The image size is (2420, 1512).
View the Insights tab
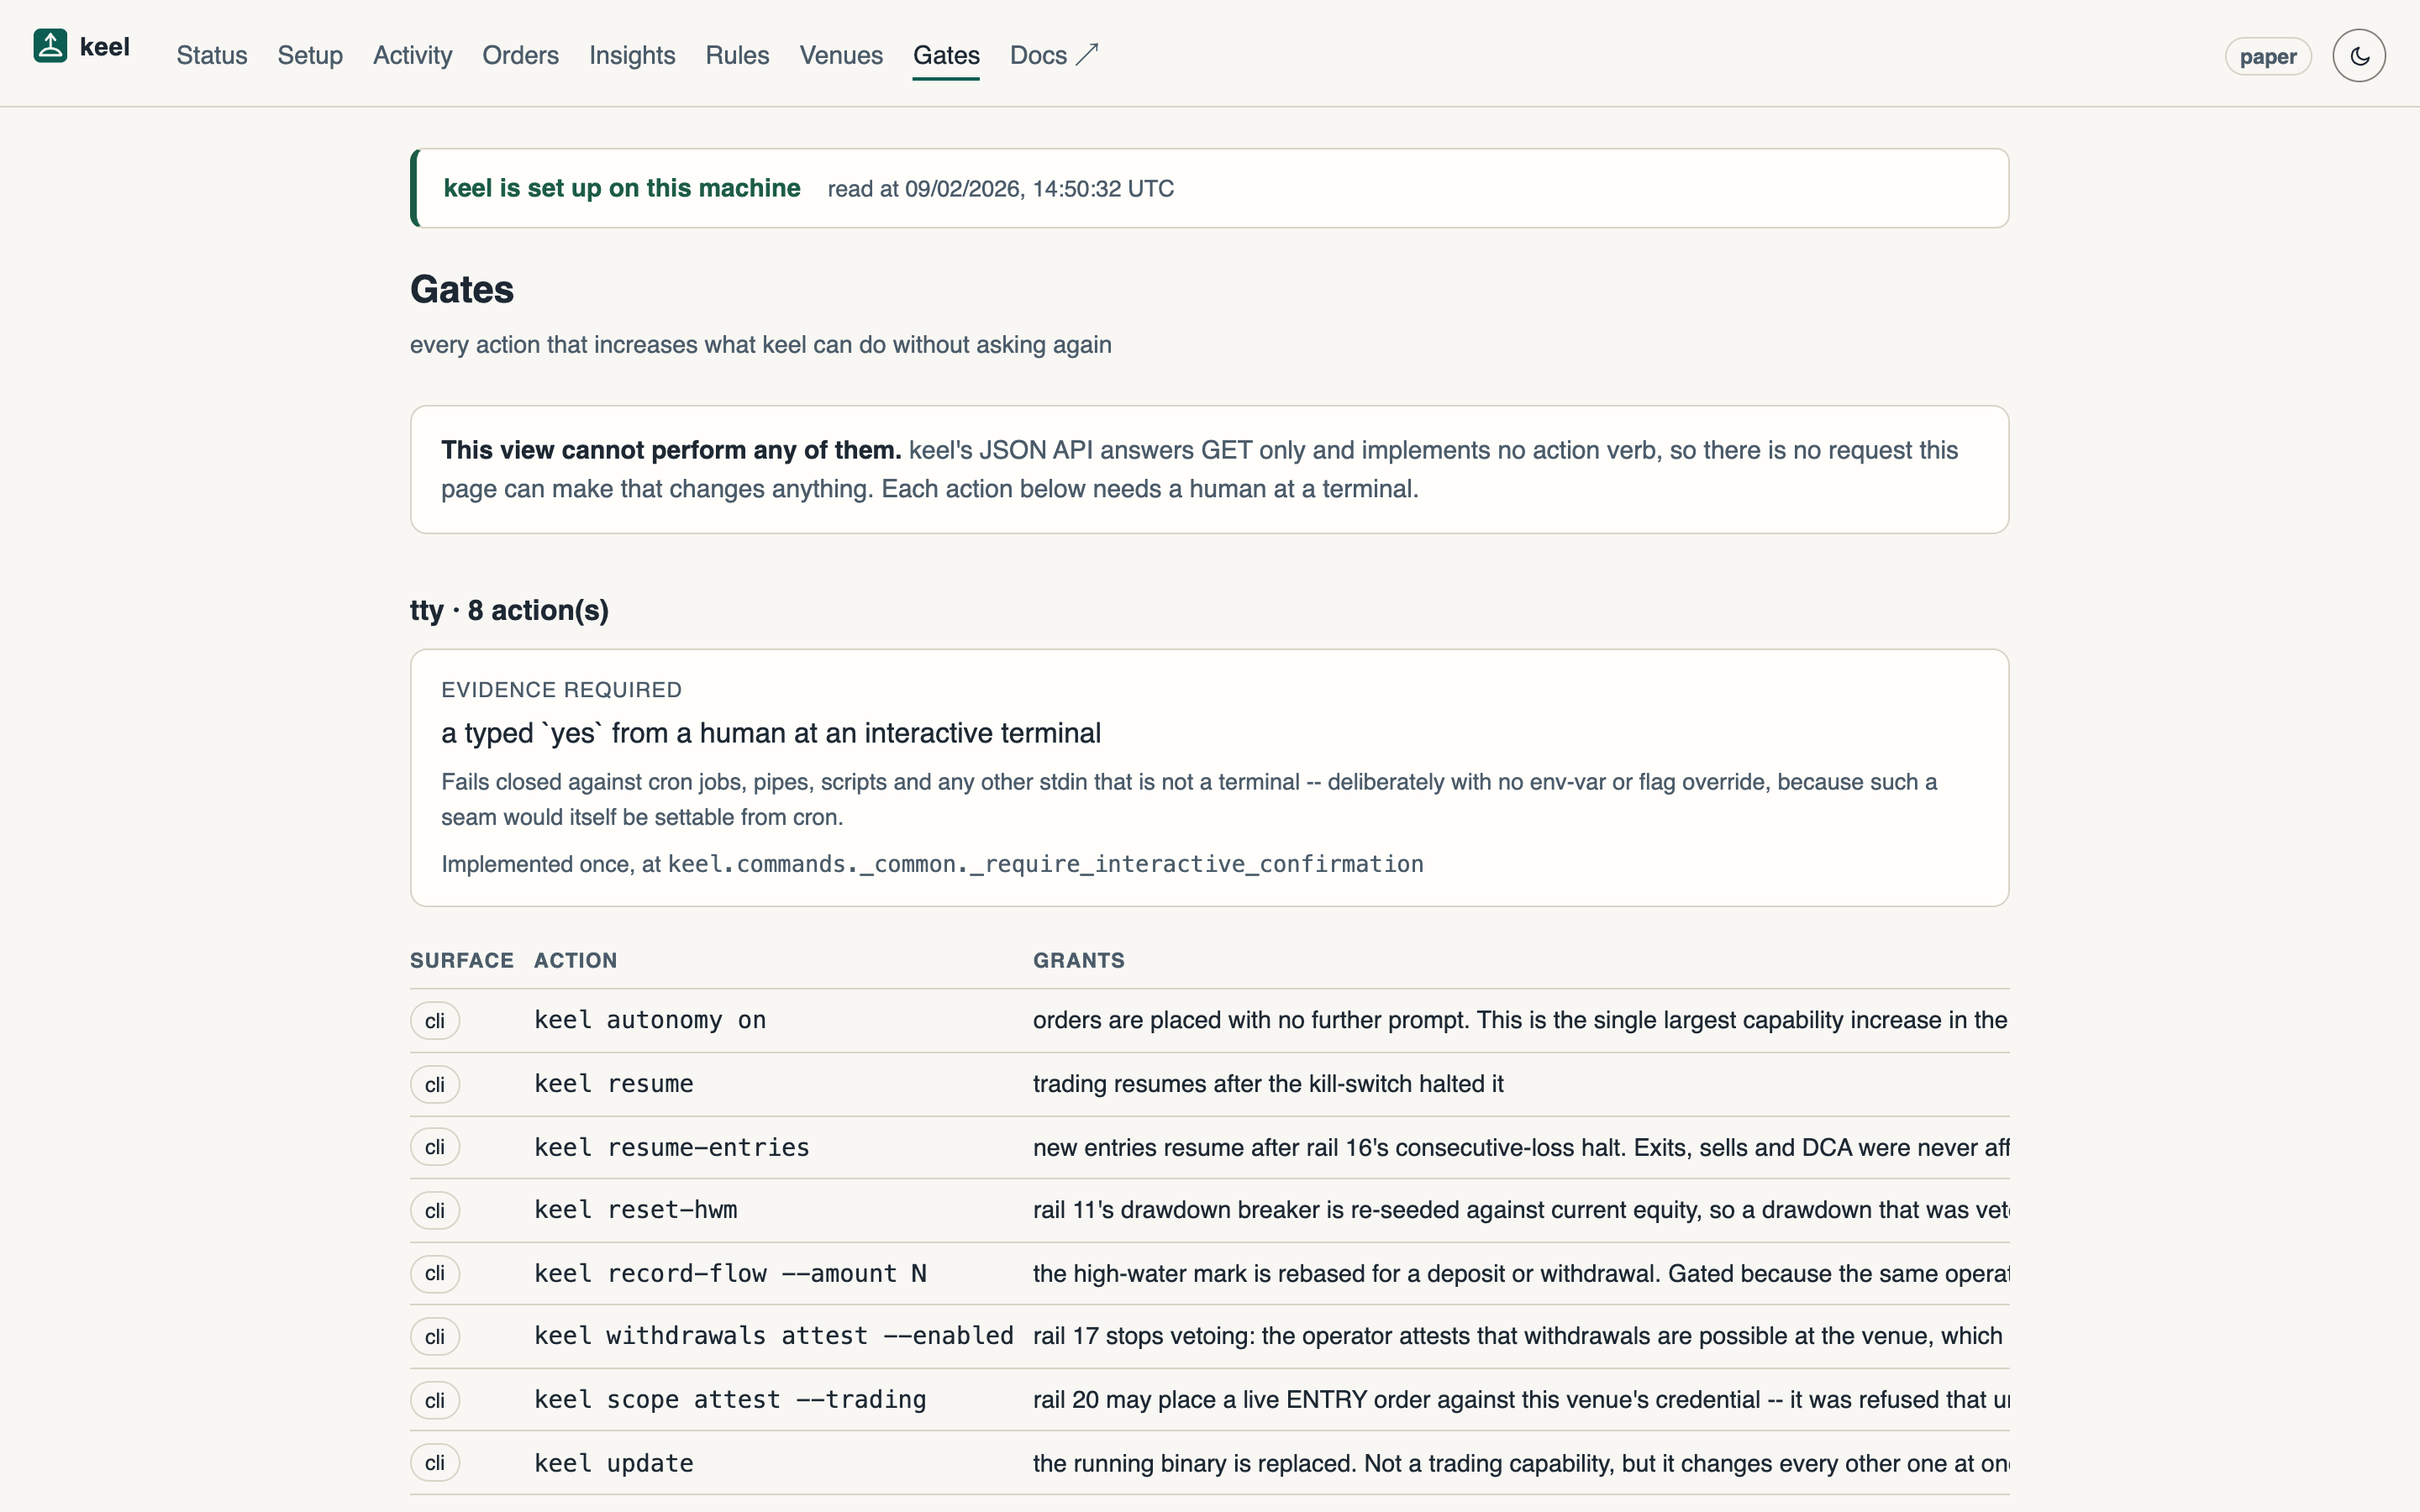tap(632, 55)
